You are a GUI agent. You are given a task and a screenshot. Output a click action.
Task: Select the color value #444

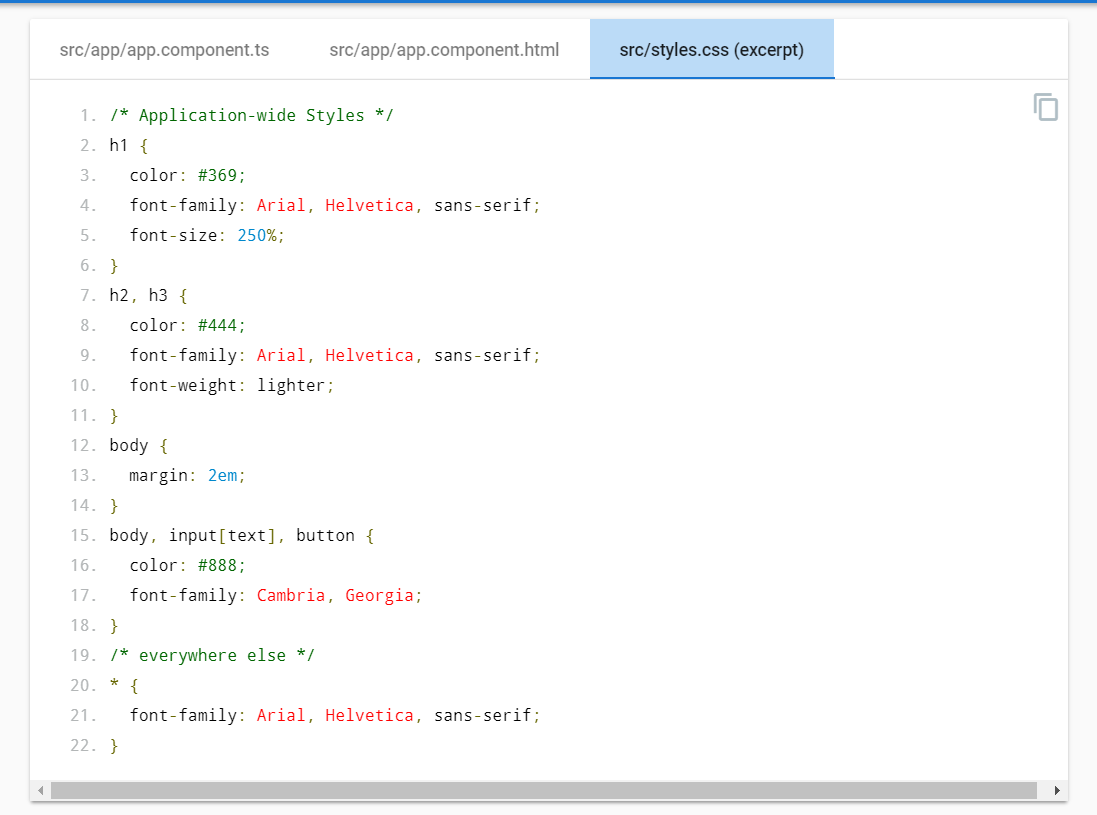222,324
